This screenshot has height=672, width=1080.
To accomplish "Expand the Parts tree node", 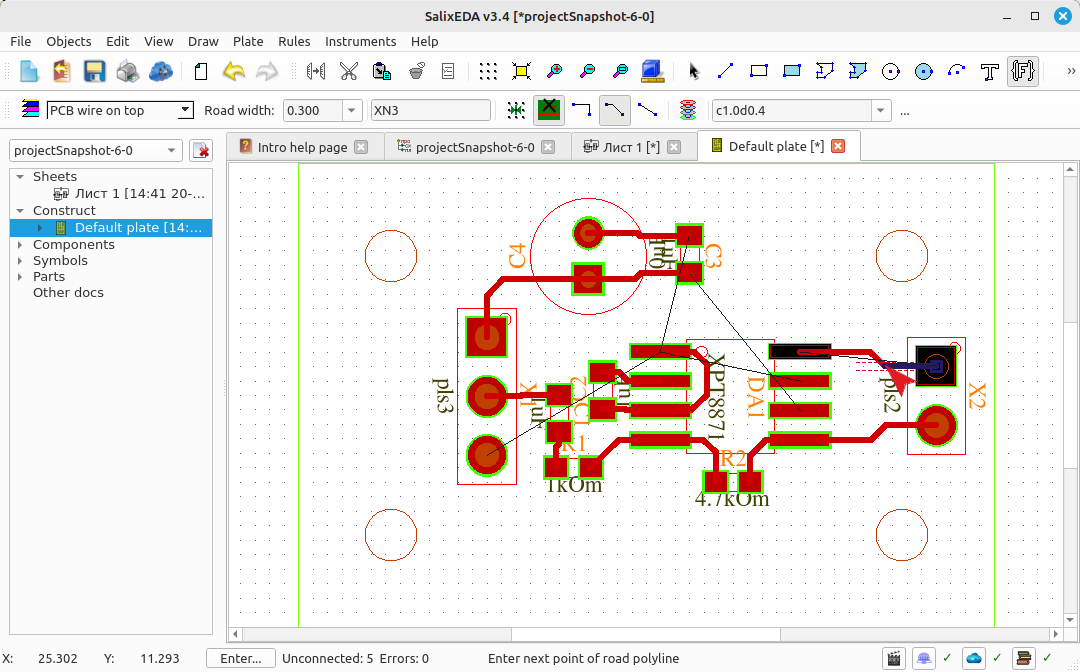I will [x=20, y=277].
